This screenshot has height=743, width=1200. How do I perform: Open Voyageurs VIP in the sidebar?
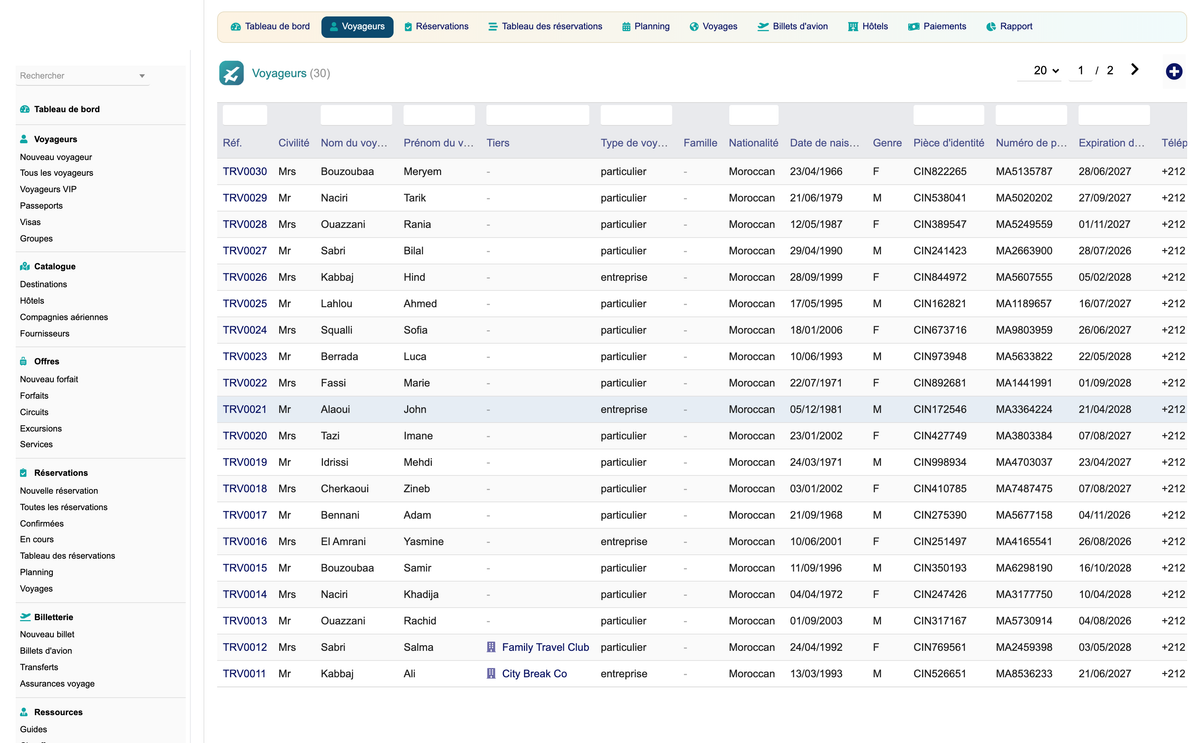tap(48, 189)
